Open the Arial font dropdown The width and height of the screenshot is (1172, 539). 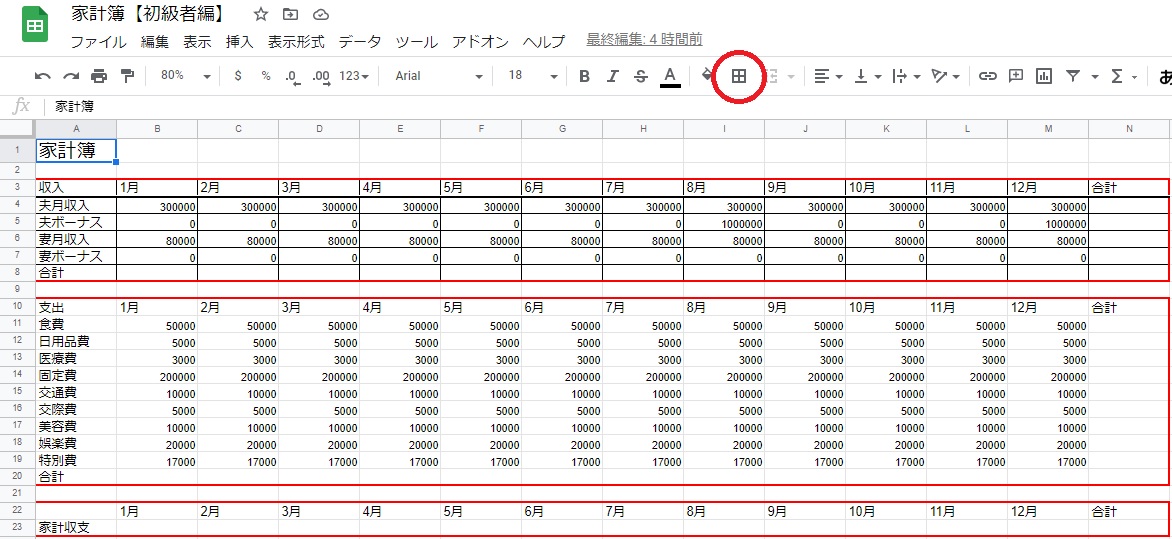coord(438,76)
